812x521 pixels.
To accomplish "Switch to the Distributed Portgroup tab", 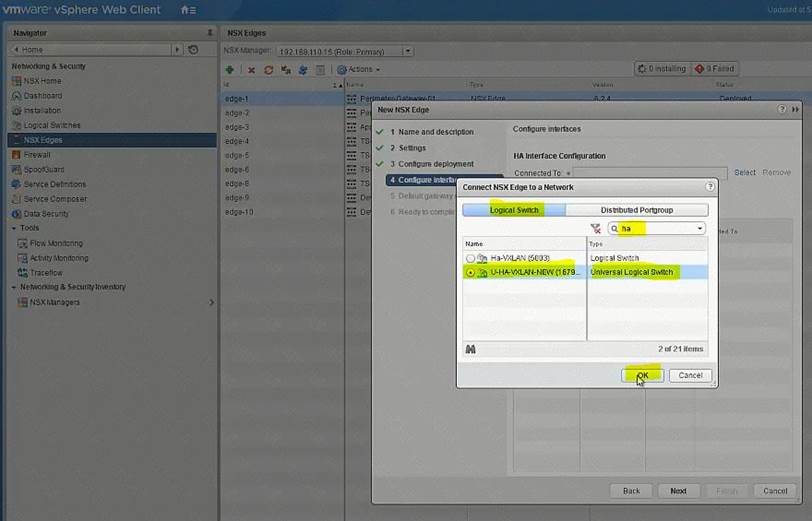I will (636, 210).
